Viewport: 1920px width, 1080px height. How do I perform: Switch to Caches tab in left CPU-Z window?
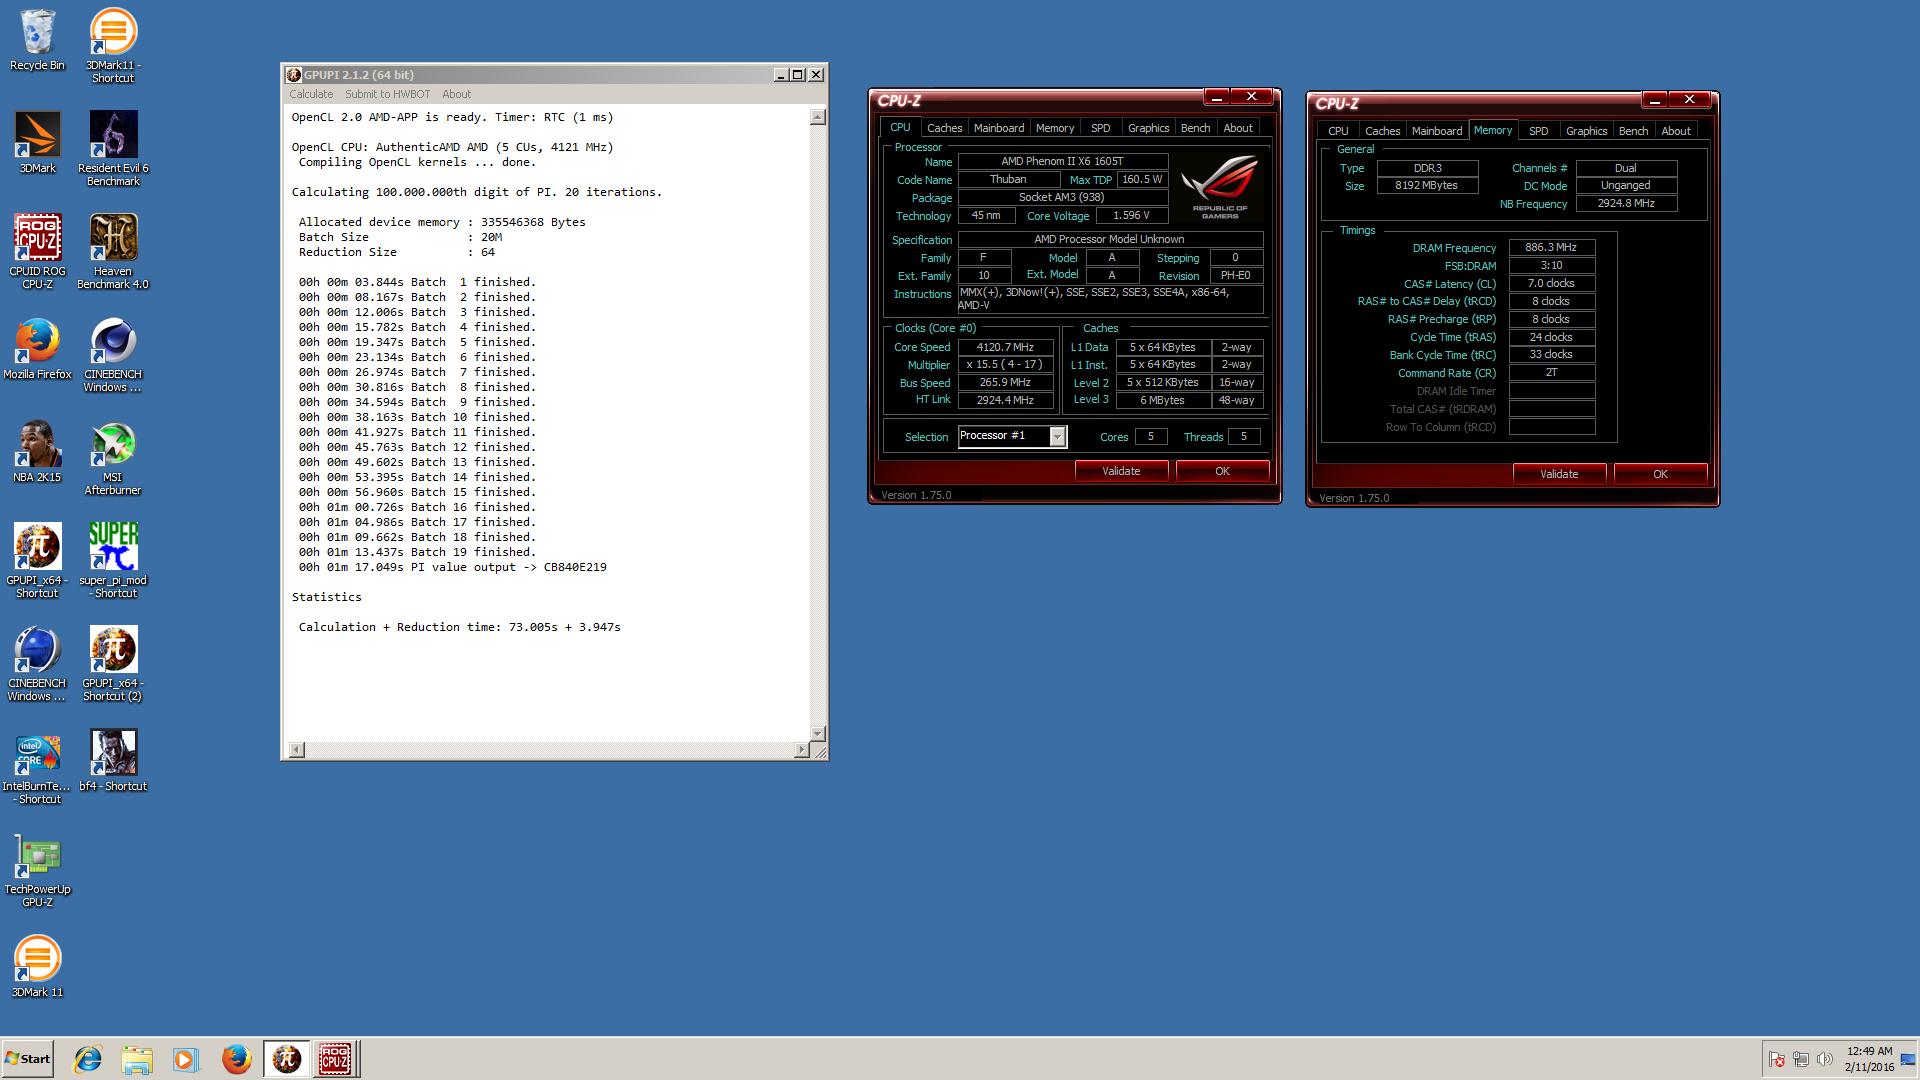coord(944,128)
